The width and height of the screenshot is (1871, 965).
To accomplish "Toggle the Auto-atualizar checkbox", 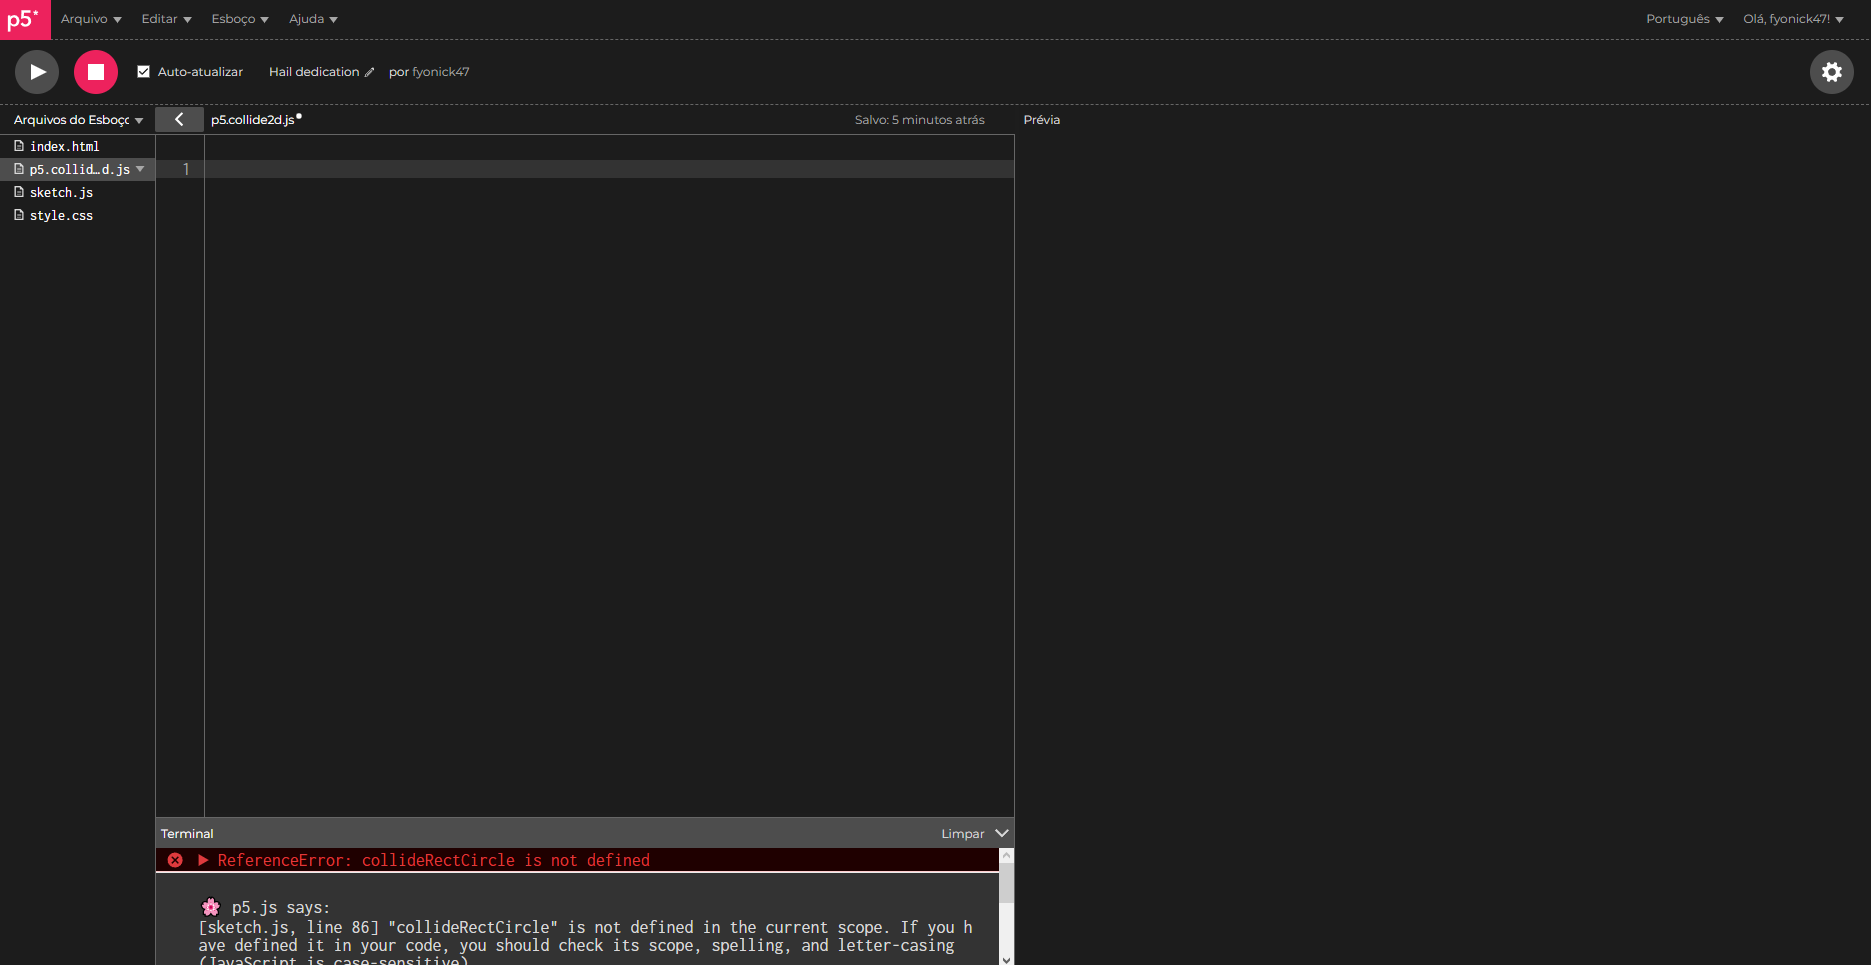I will click(143, 72).
